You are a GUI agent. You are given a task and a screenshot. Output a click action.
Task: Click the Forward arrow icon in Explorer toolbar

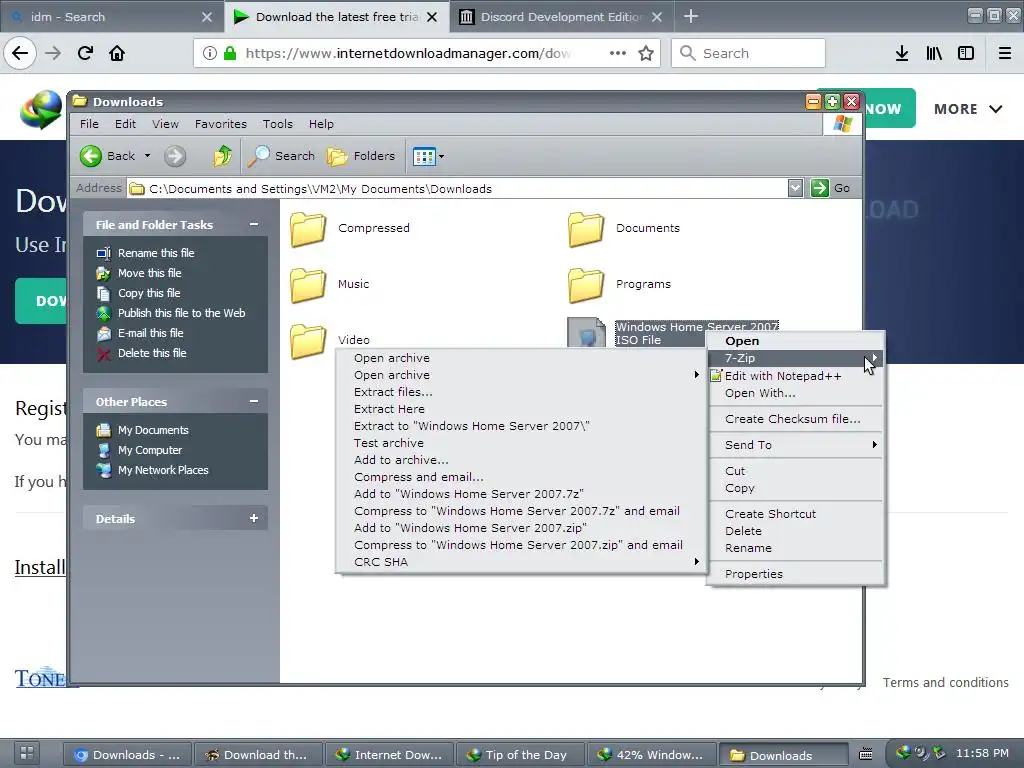tap(175, 156)
